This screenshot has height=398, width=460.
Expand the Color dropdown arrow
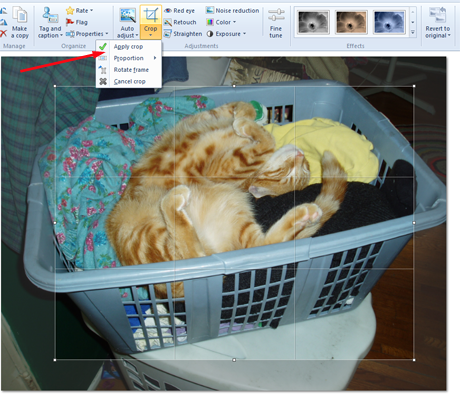pyautogui.click(x=235, y=22)
